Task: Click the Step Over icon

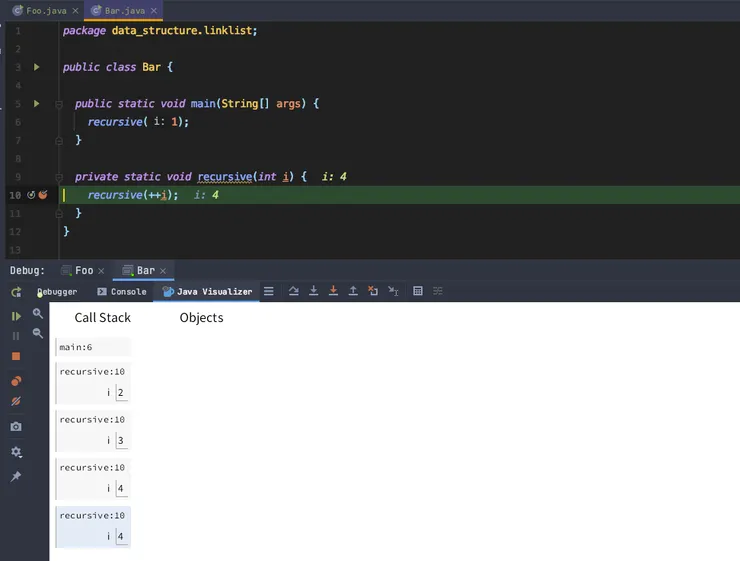Action: (293, 292)
